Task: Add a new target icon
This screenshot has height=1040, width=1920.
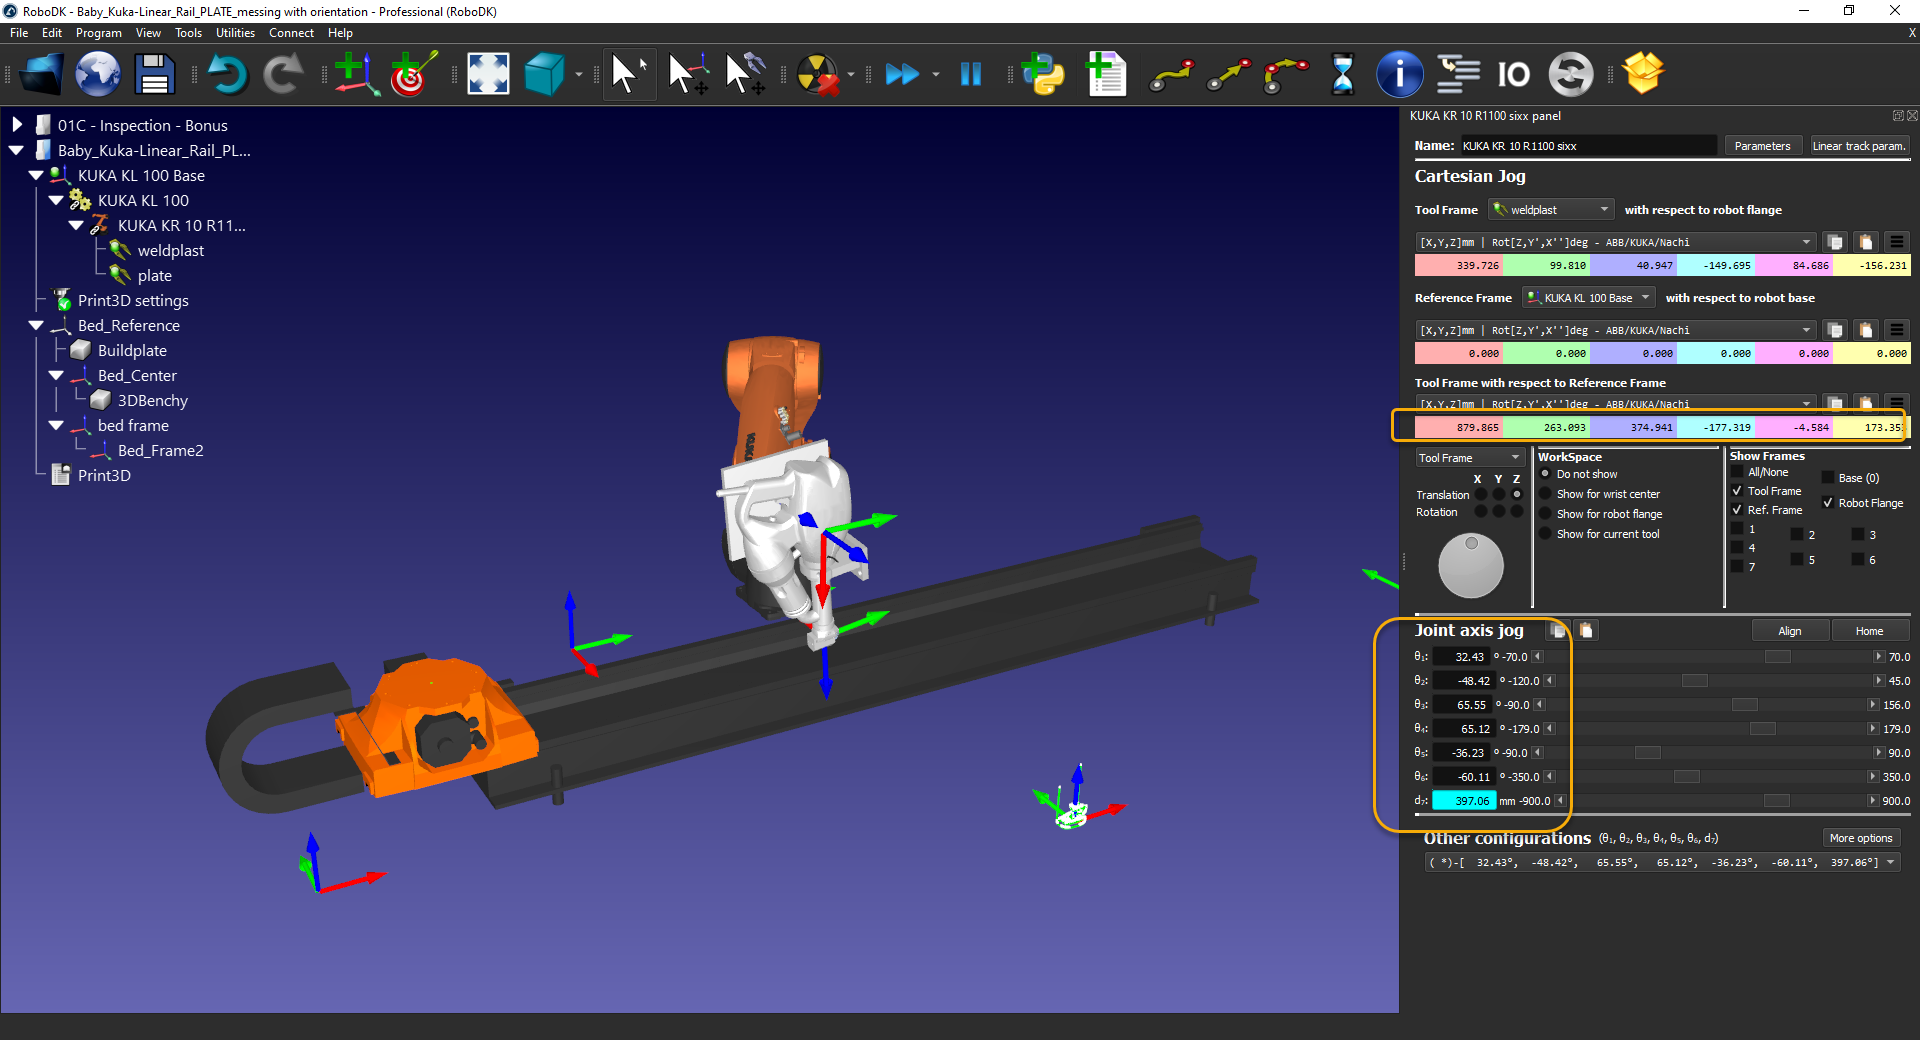Action: 413,74
